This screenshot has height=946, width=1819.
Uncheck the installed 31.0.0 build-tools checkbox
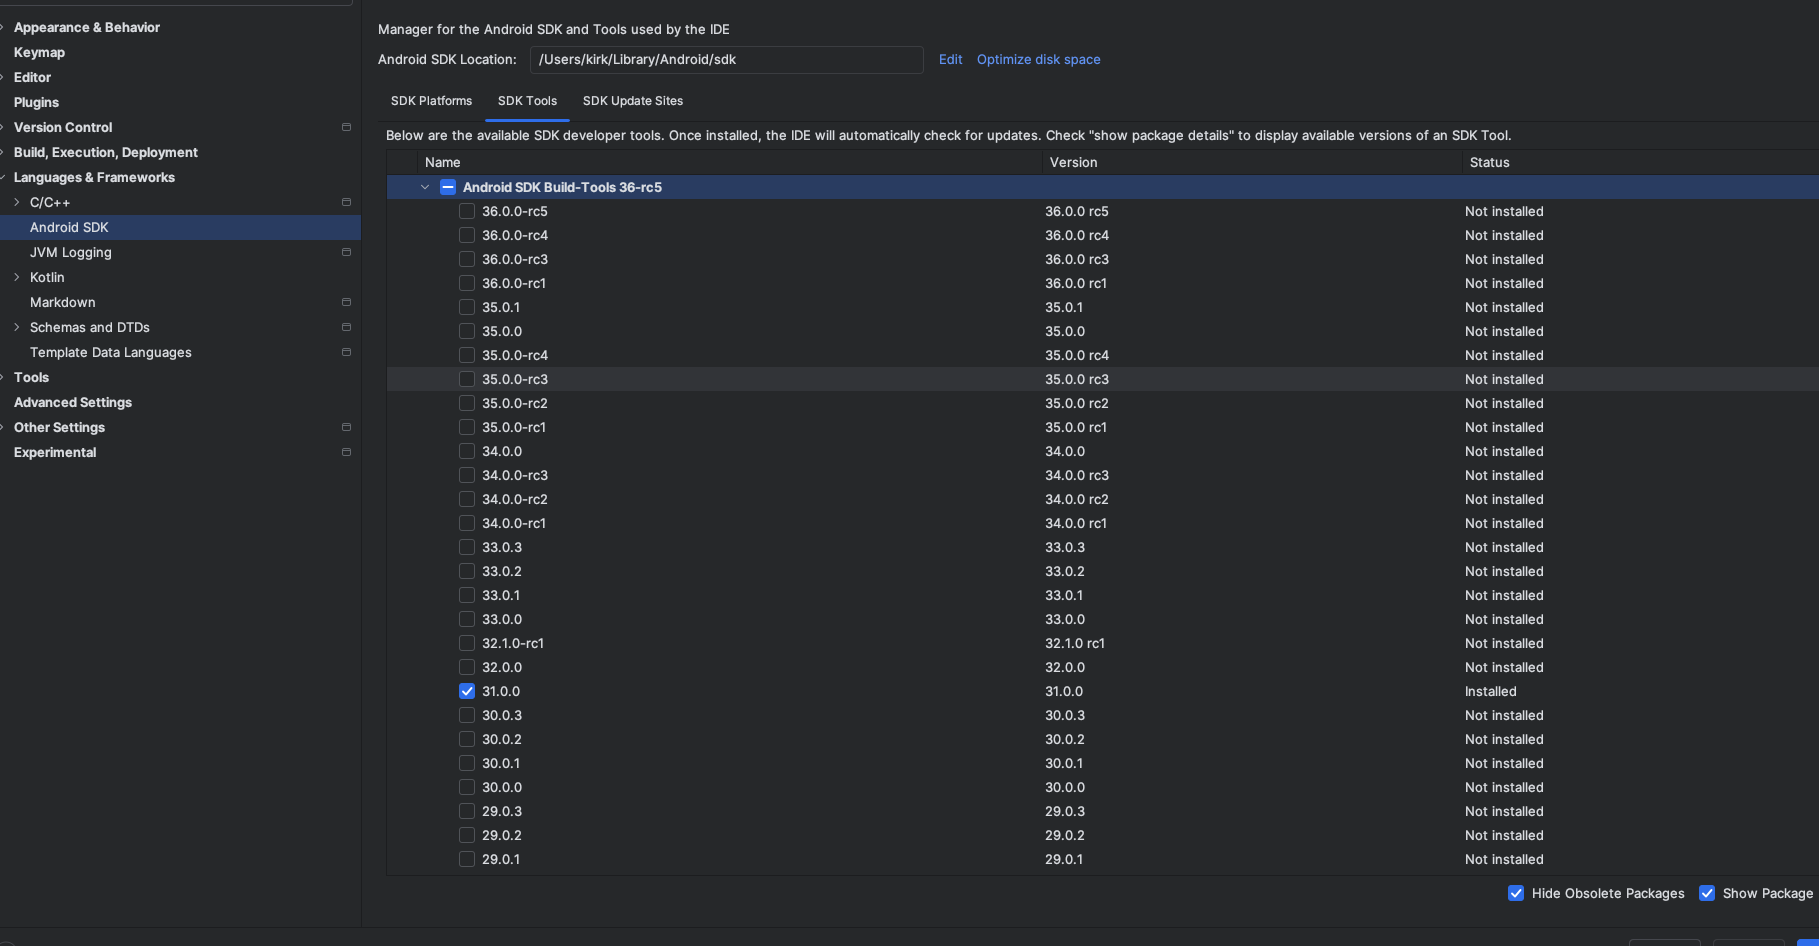pos(467,691)
